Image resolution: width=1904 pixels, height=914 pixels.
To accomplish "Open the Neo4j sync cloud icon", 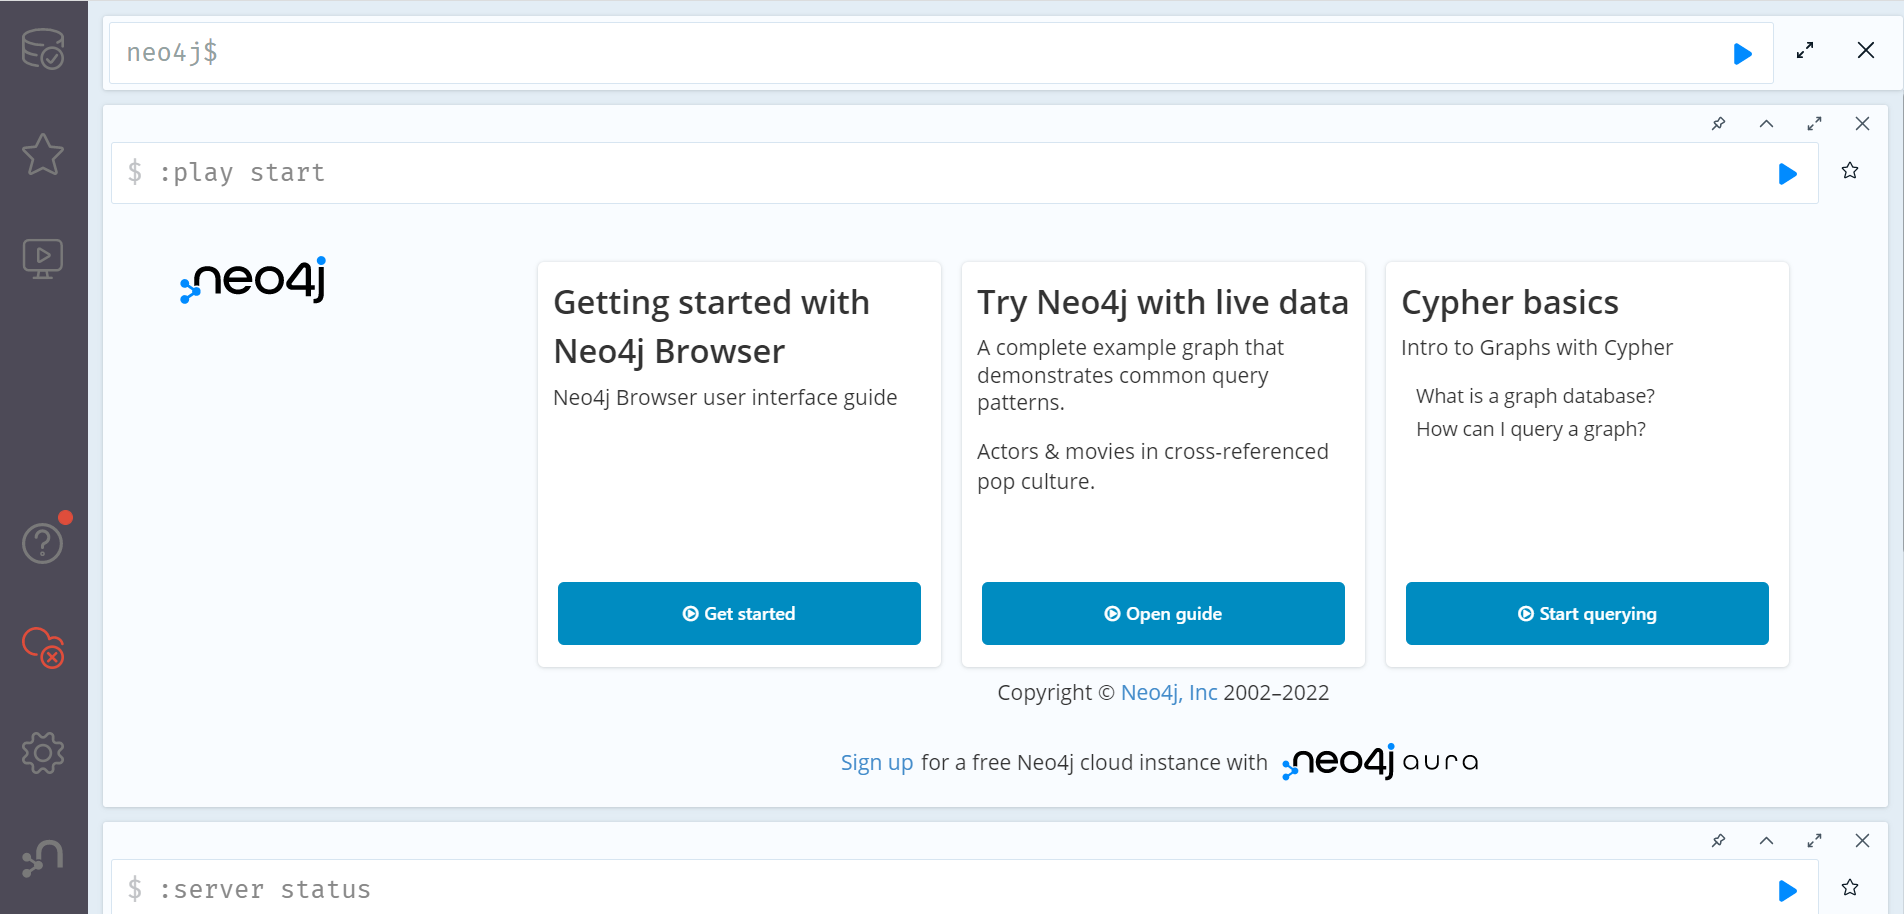I will (43, 647).
